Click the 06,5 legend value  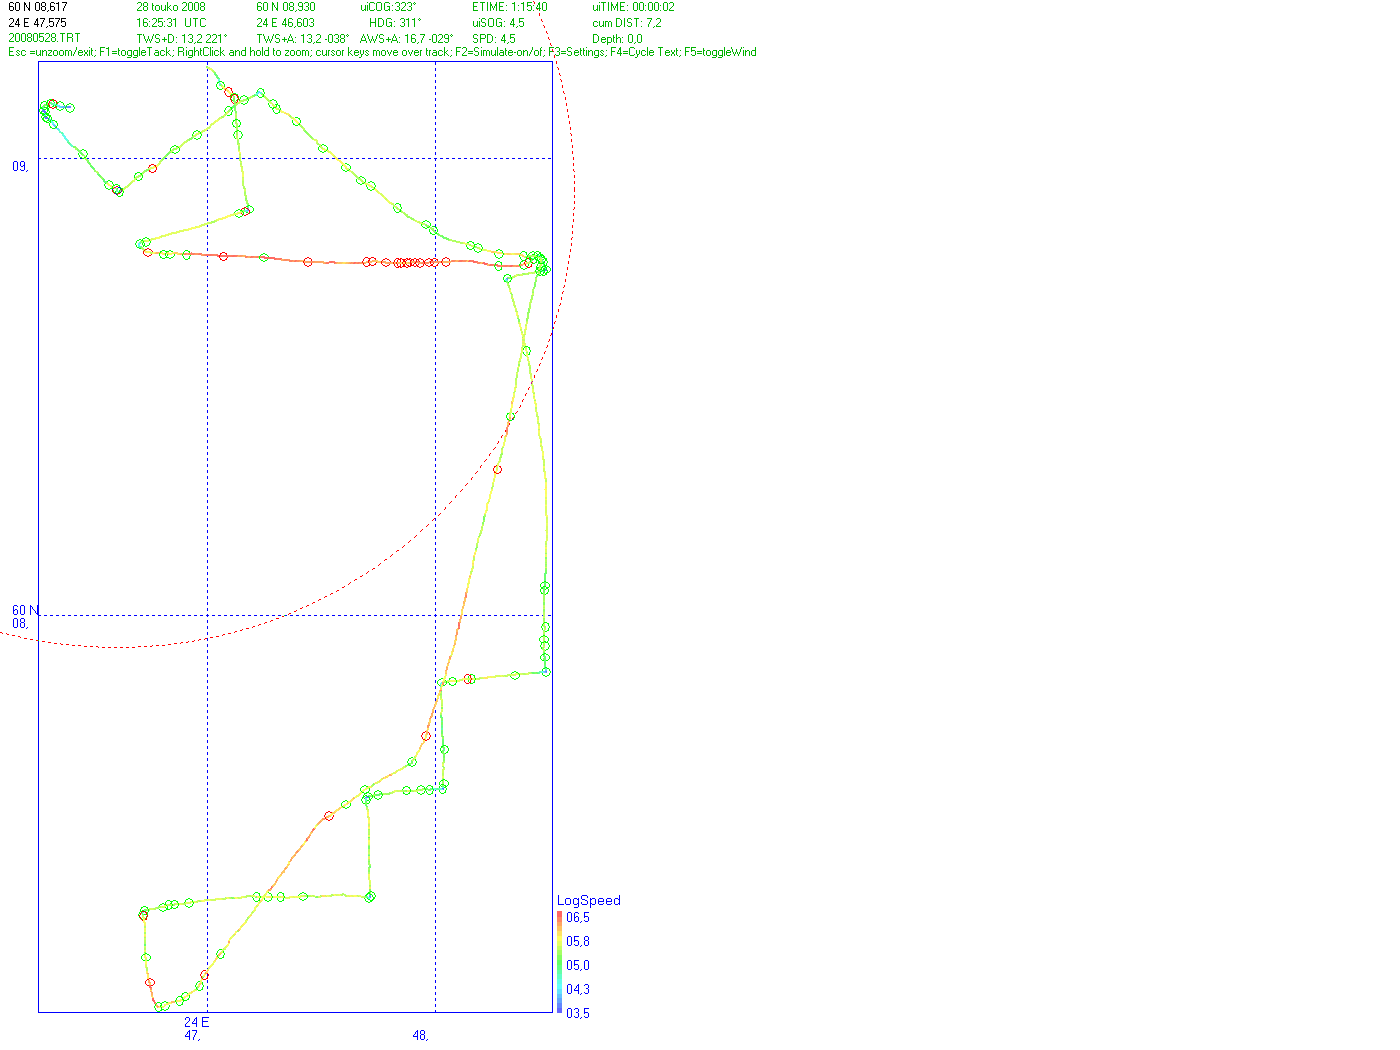578,917
